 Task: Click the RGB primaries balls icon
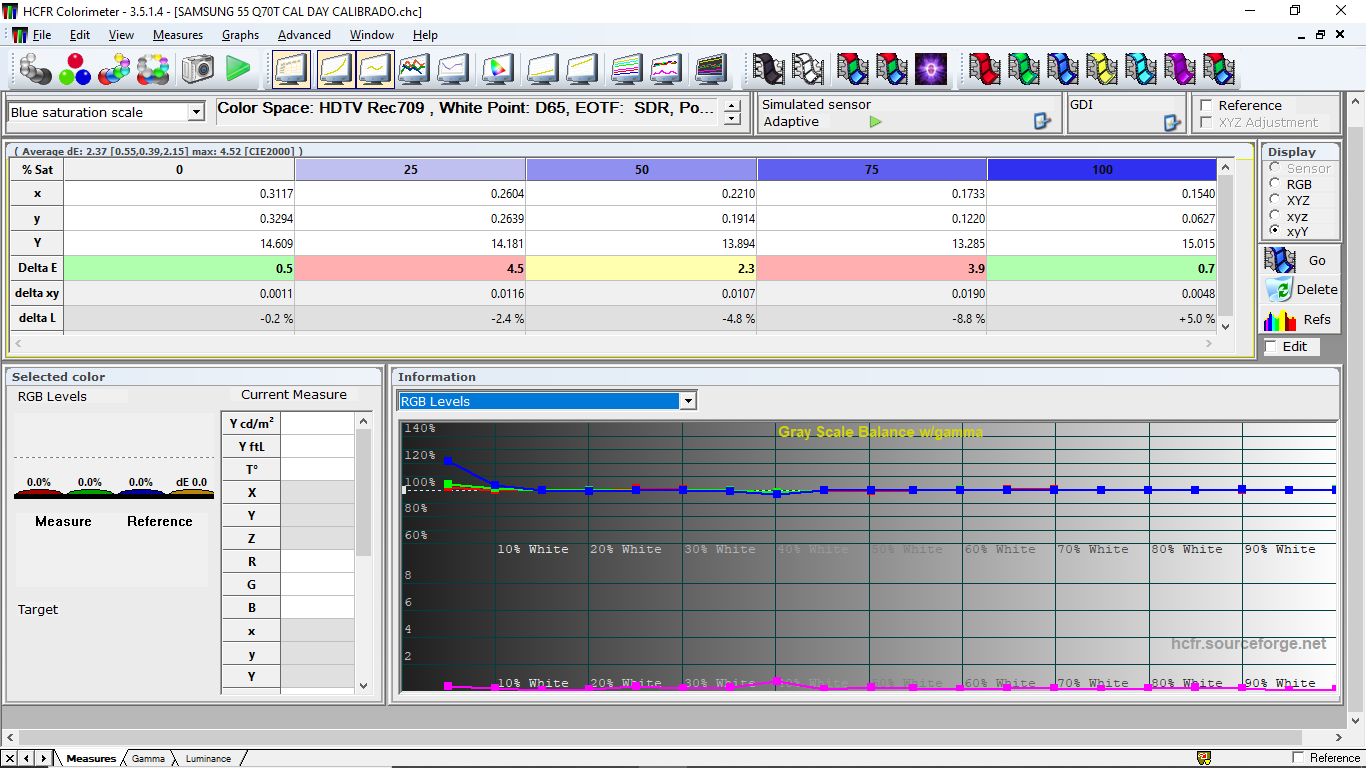tap(75, 69)
